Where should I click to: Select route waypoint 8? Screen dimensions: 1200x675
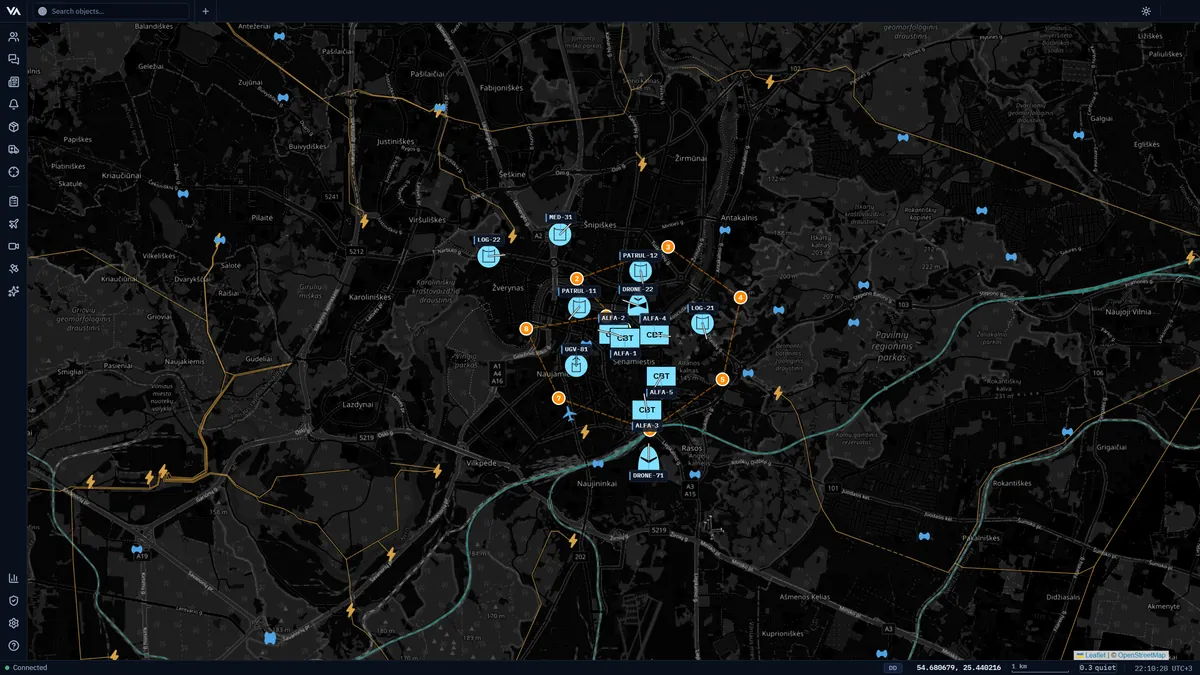pos(526,328)
